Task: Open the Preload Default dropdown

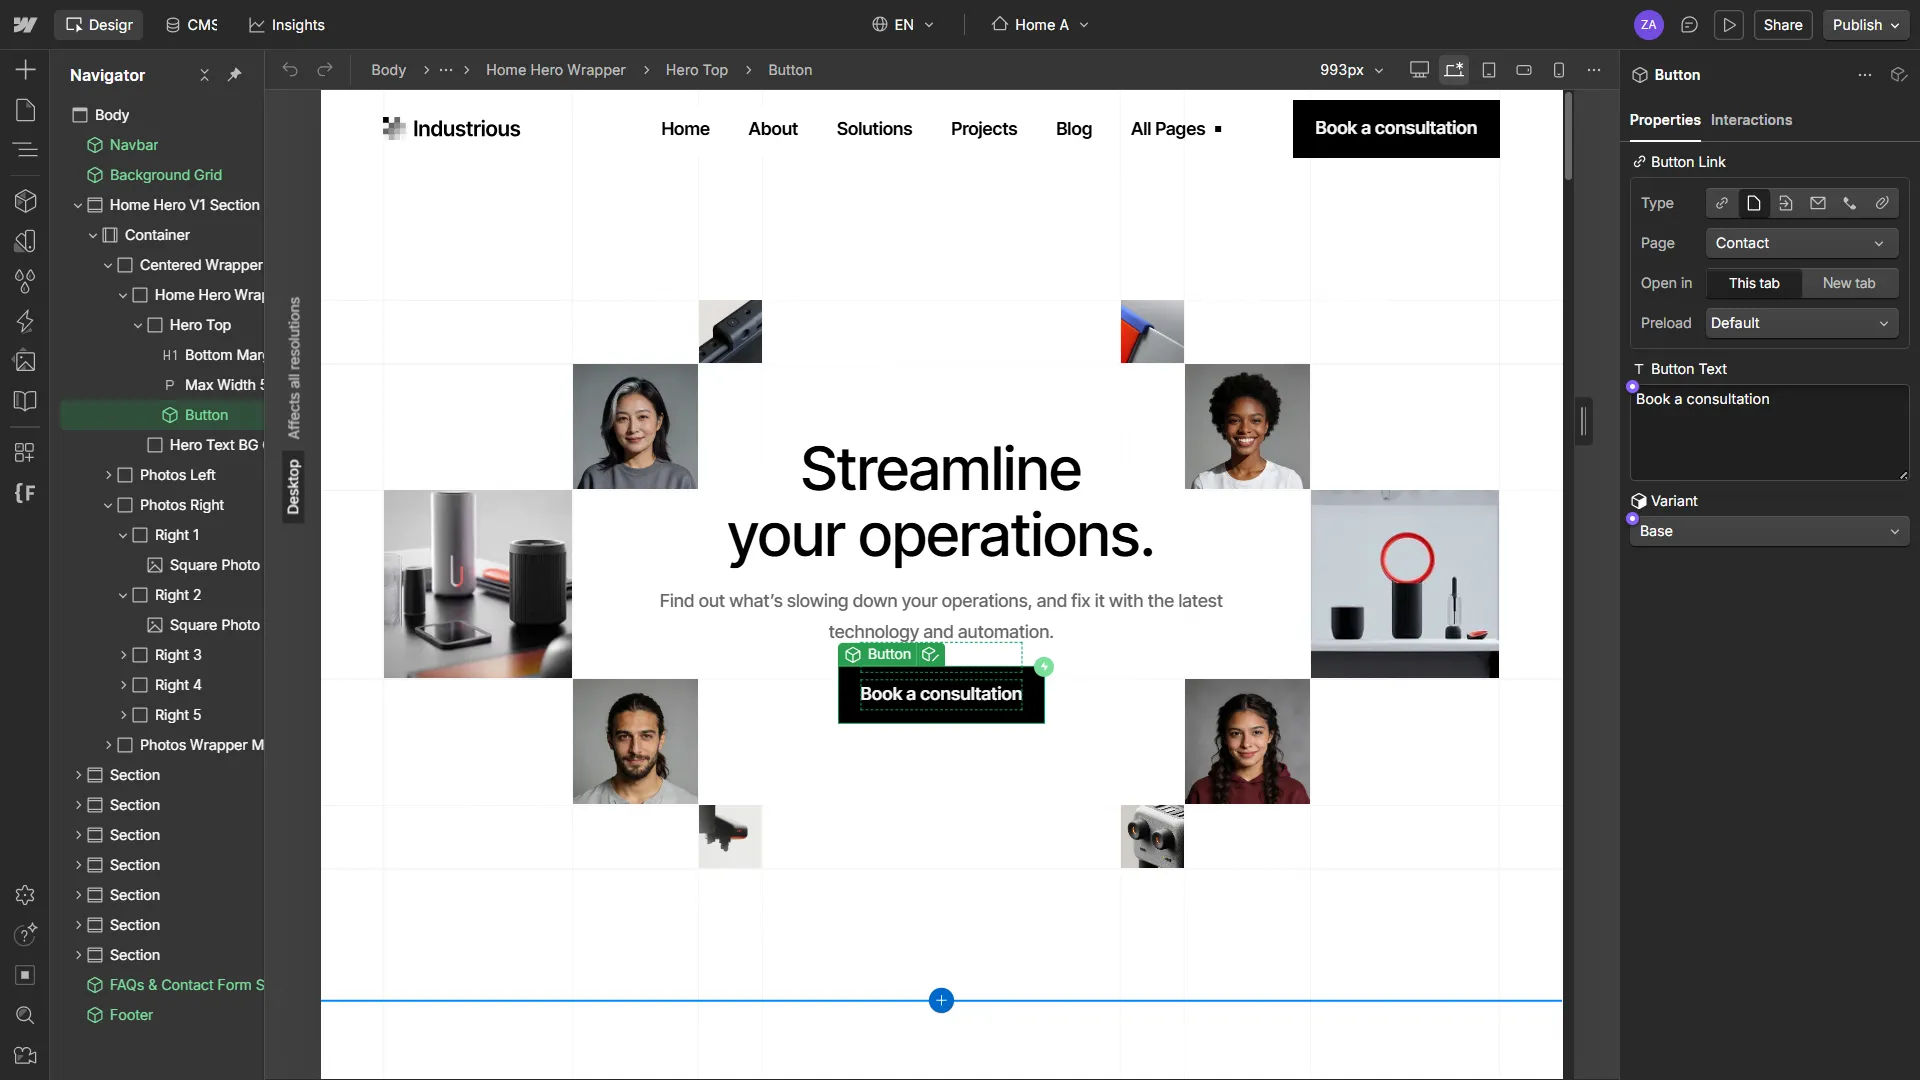Action: point(1801,323)
